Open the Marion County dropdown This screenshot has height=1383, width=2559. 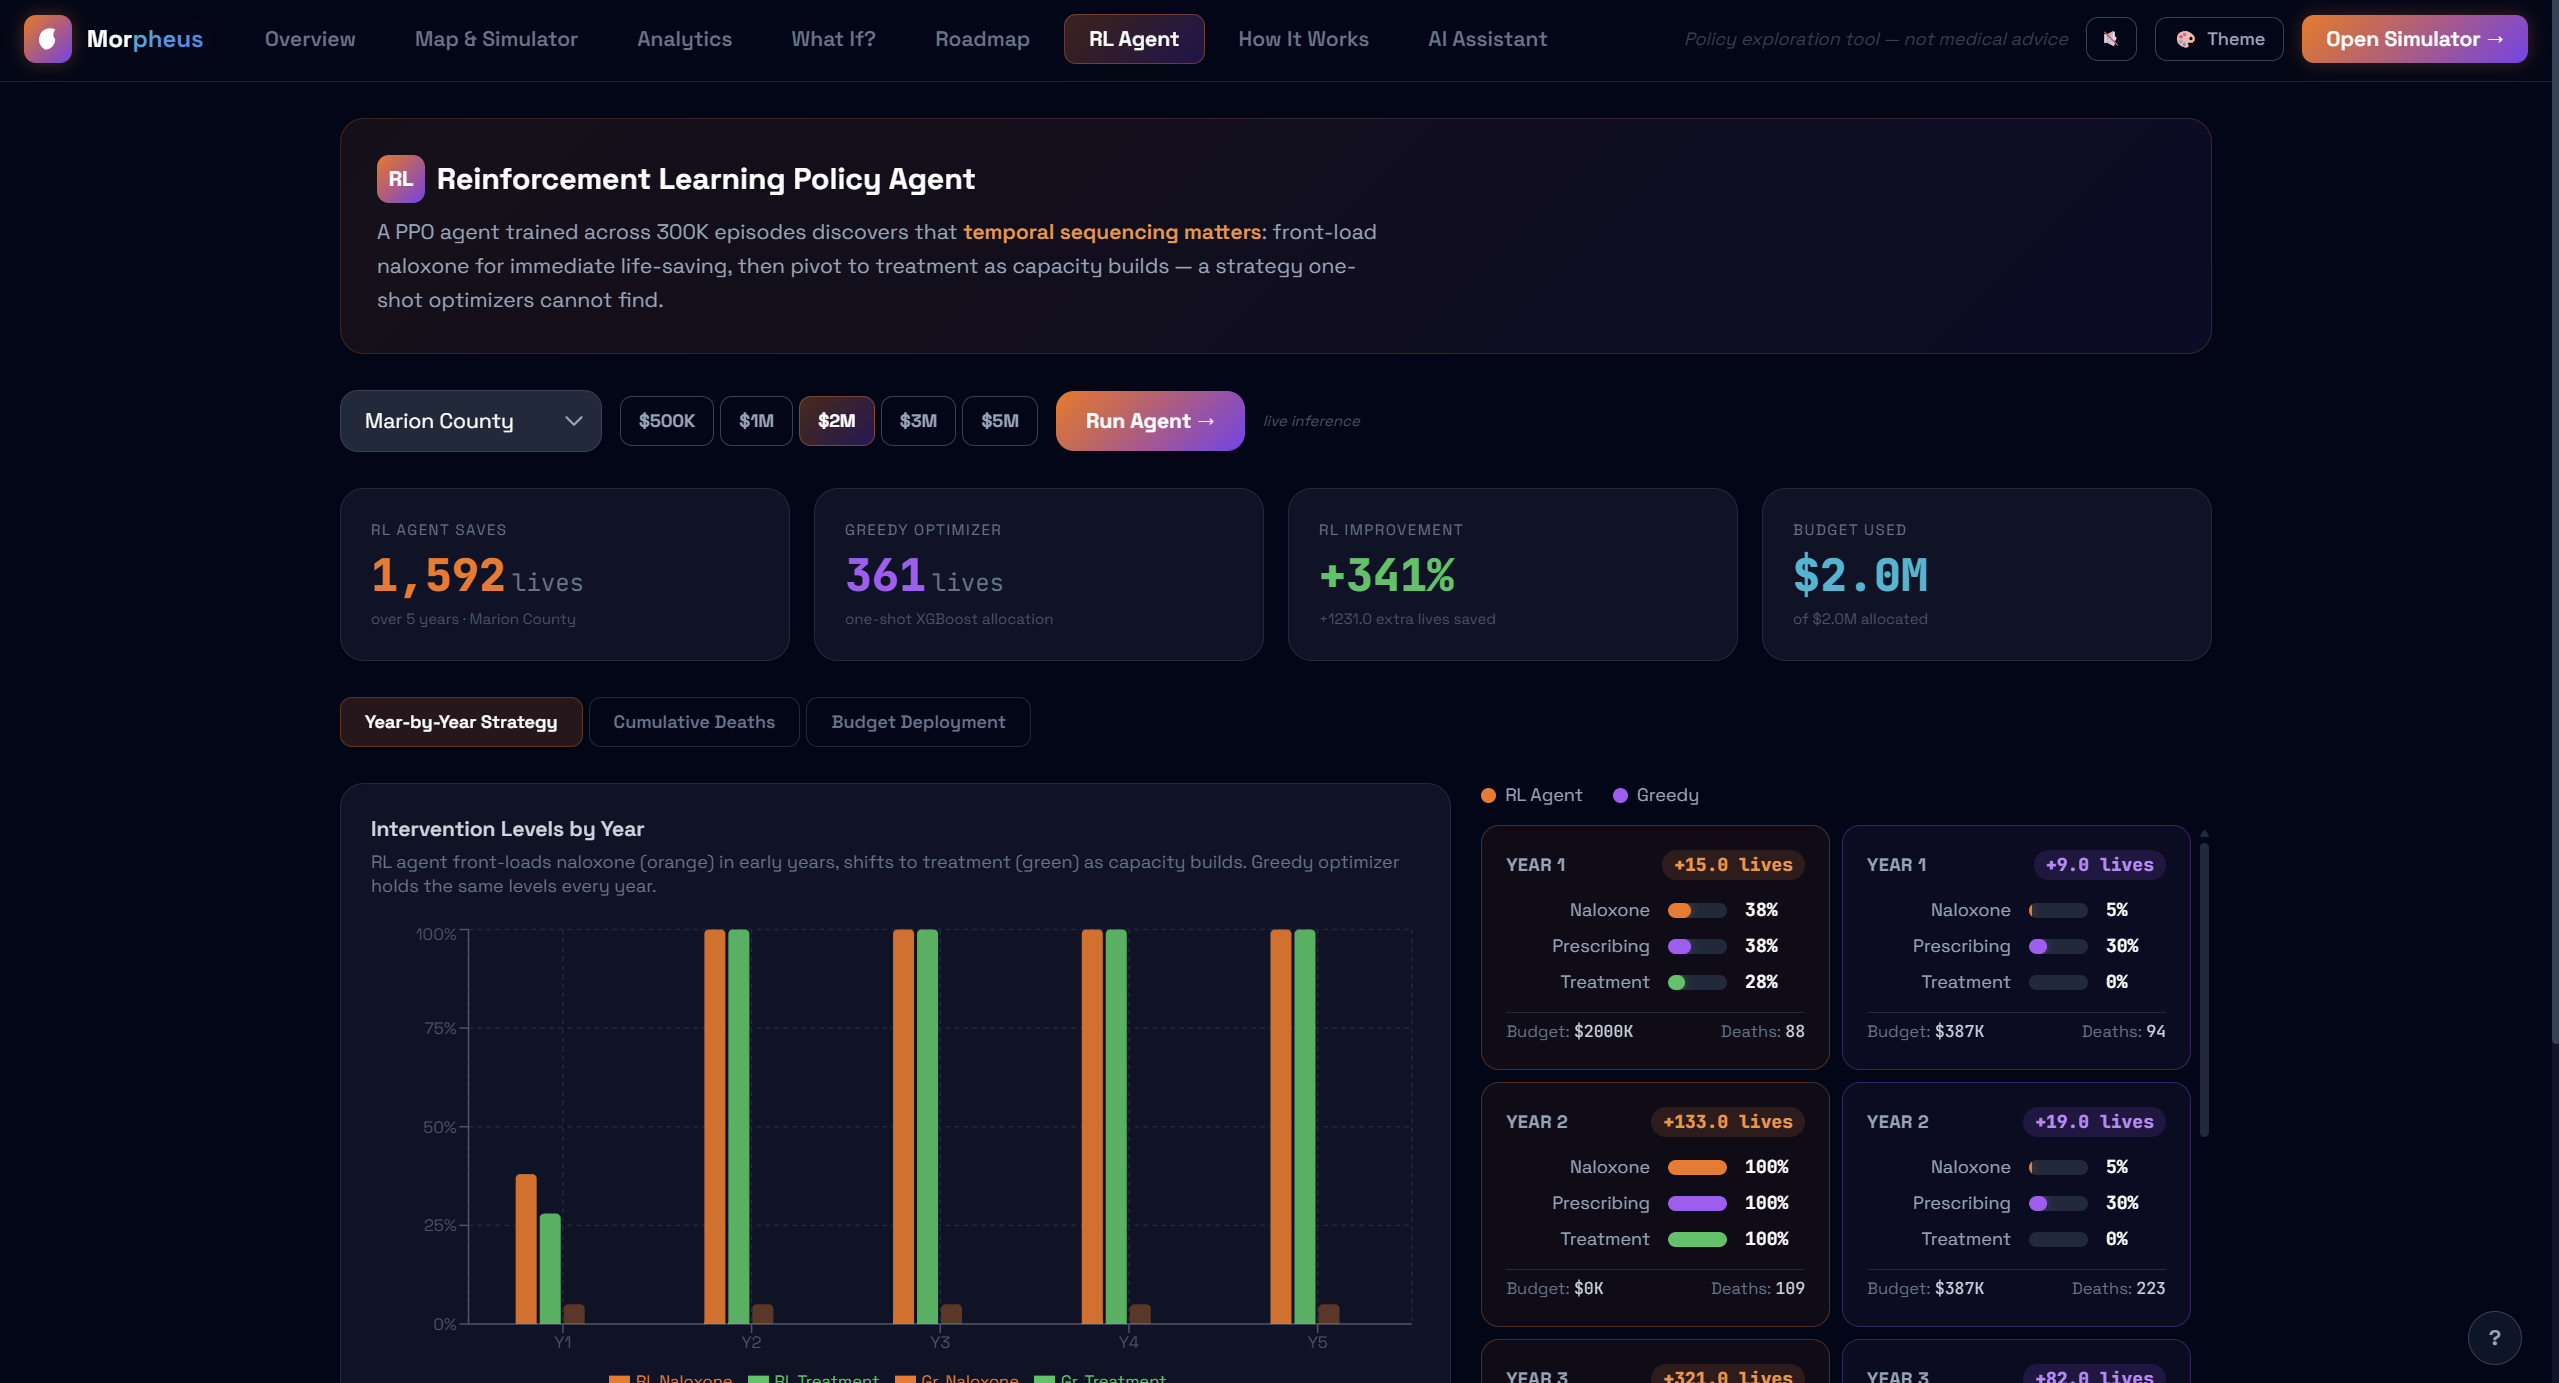(470, 421)
